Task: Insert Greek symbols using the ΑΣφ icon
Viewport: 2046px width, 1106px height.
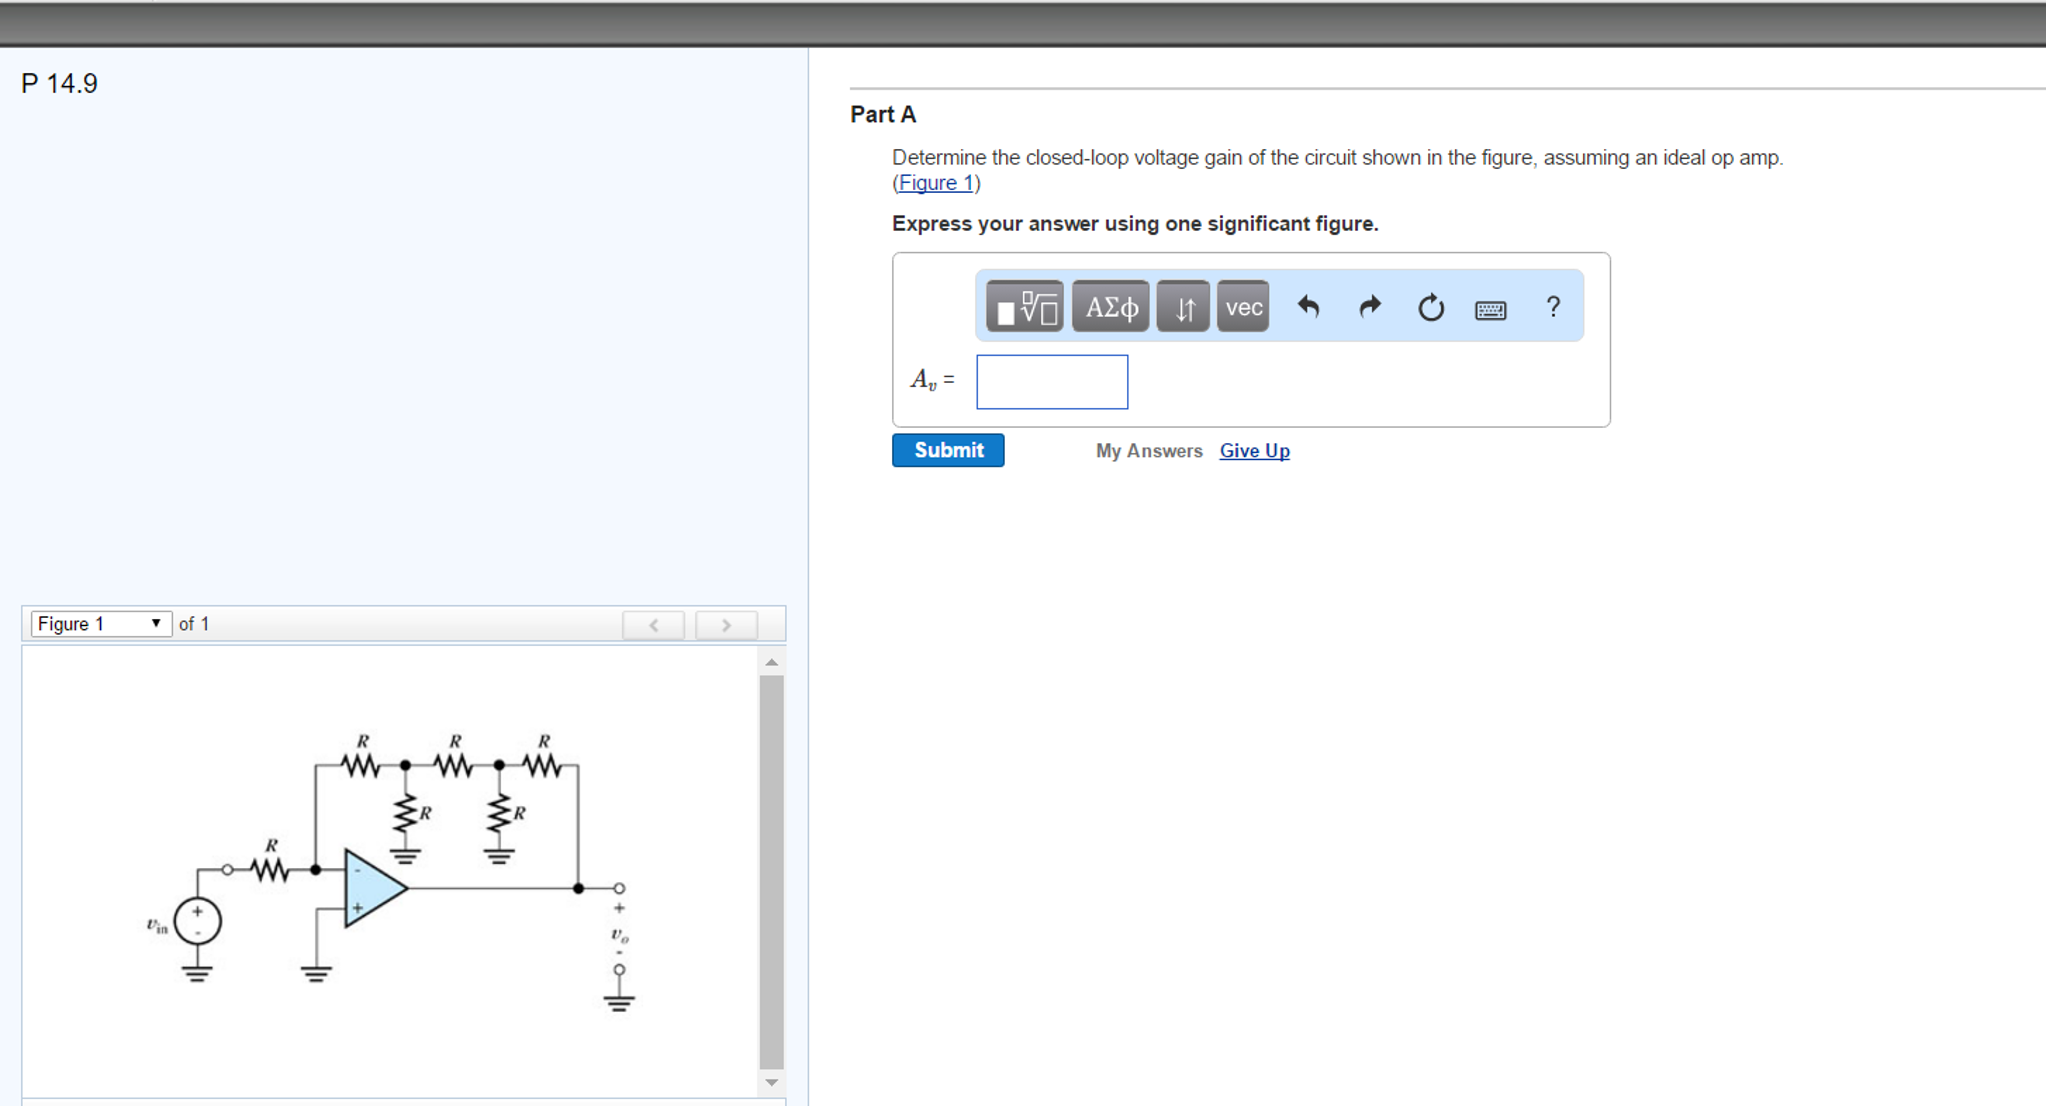Action: tap(1110, 307)
